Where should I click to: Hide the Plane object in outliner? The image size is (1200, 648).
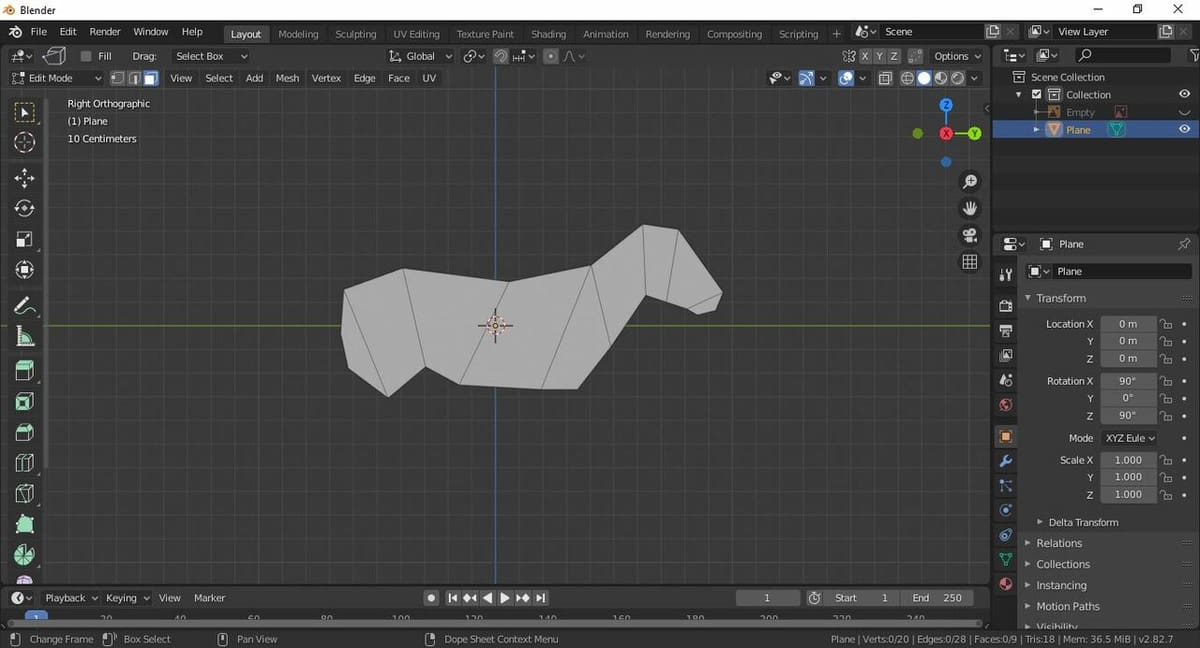pos(1184,129)
